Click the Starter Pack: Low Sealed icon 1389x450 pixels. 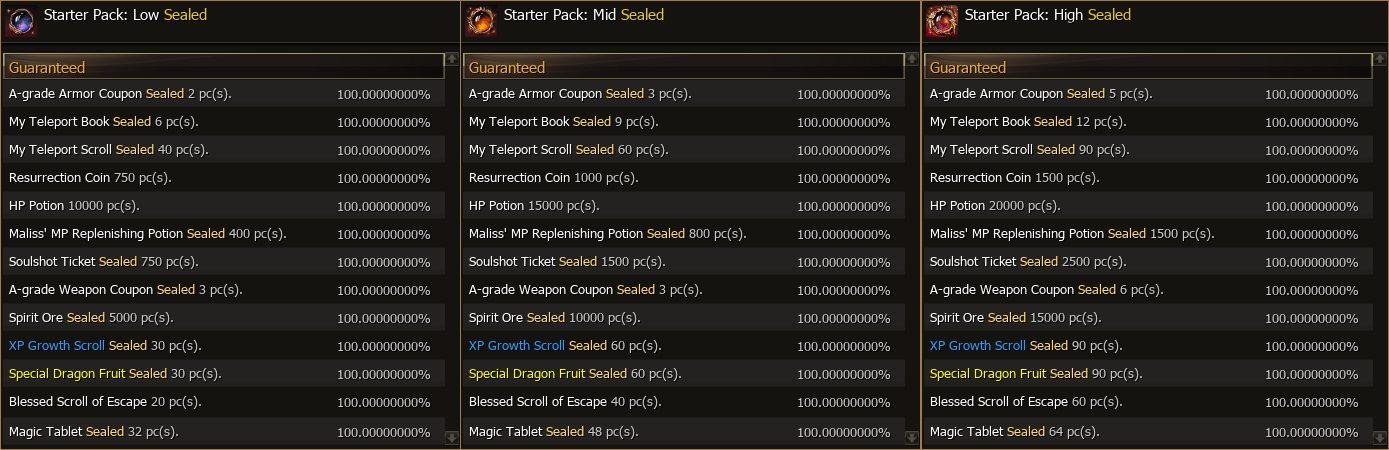coord(22,20)
